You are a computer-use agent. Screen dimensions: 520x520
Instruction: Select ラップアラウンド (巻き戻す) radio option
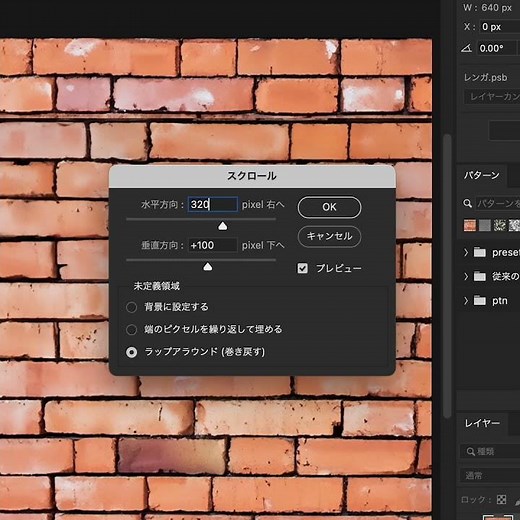[x=131, y=352]
